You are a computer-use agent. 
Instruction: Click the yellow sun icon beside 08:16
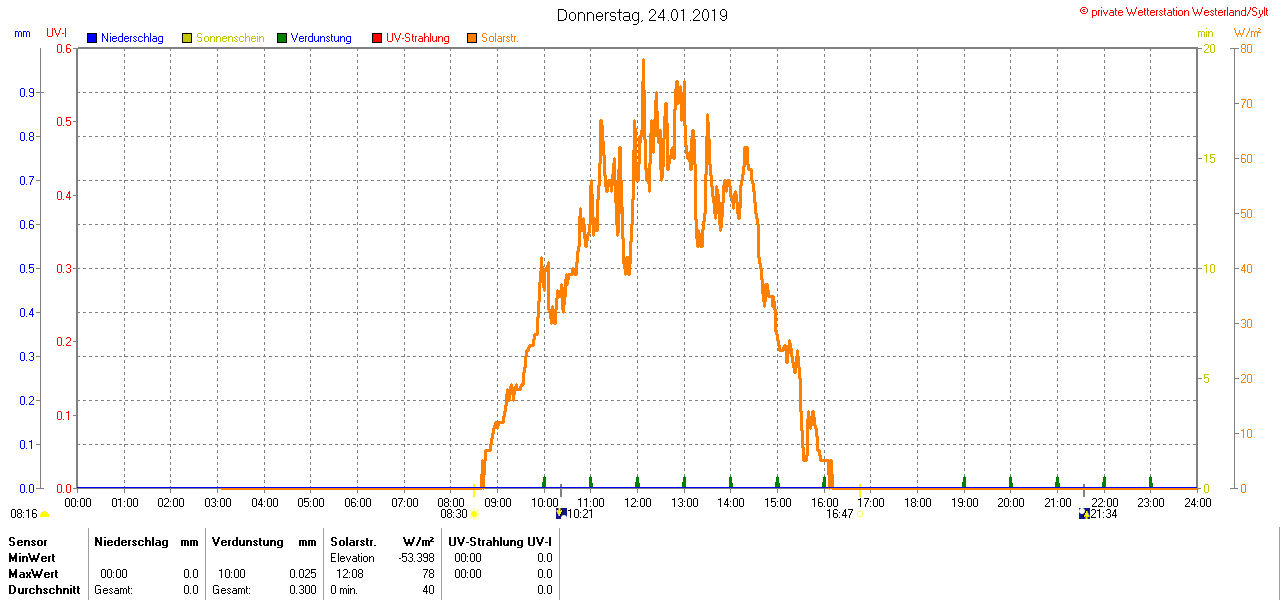44,514
